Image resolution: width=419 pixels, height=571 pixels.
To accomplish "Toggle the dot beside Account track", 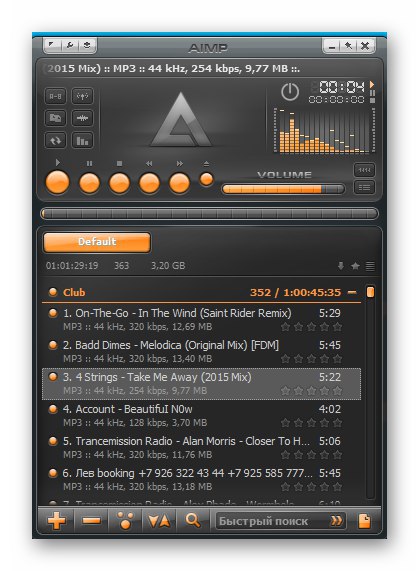I will pyautogui.click(x=53, y=409).
